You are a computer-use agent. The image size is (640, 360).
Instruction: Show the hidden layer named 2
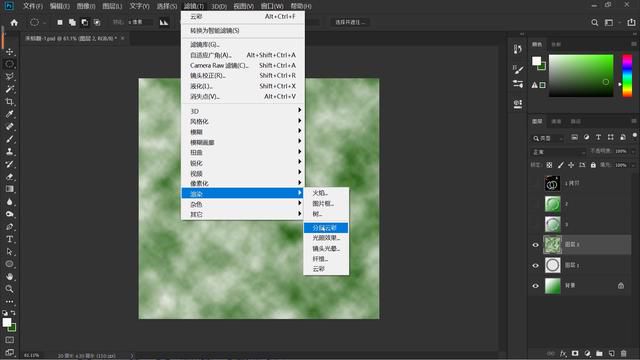point(536,204)
